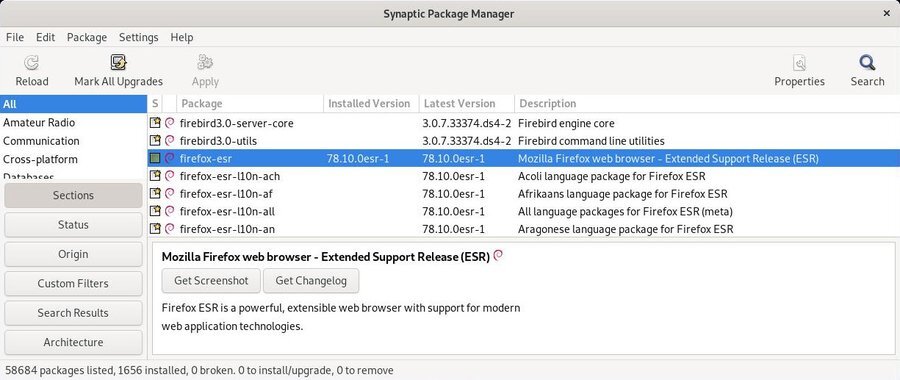Switch to the Sections filter view
This screenshot has height=380, width=900.
pyautogui.click(x=73, y=195)
